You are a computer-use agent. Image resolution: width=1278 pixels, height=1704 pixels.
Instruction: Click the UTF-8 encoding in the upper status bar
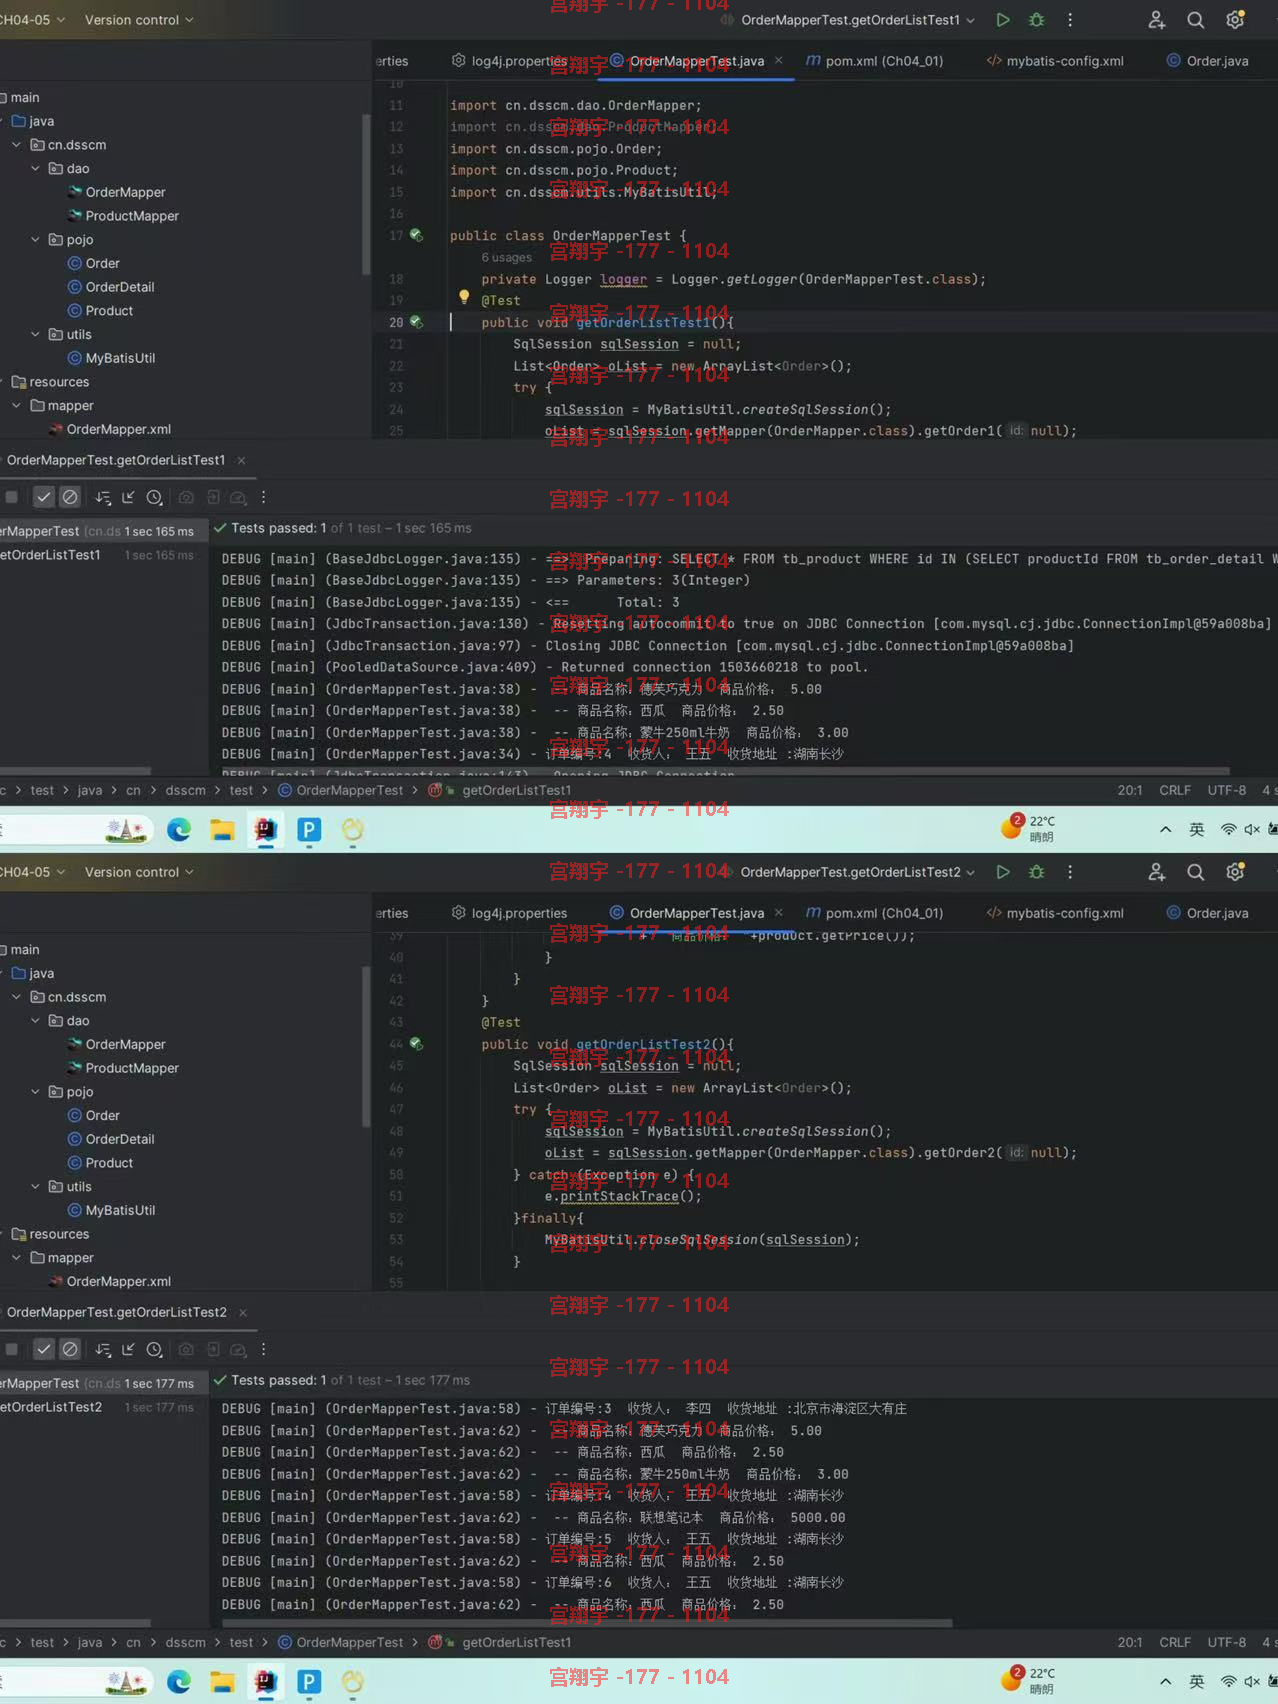[1226, 790]
